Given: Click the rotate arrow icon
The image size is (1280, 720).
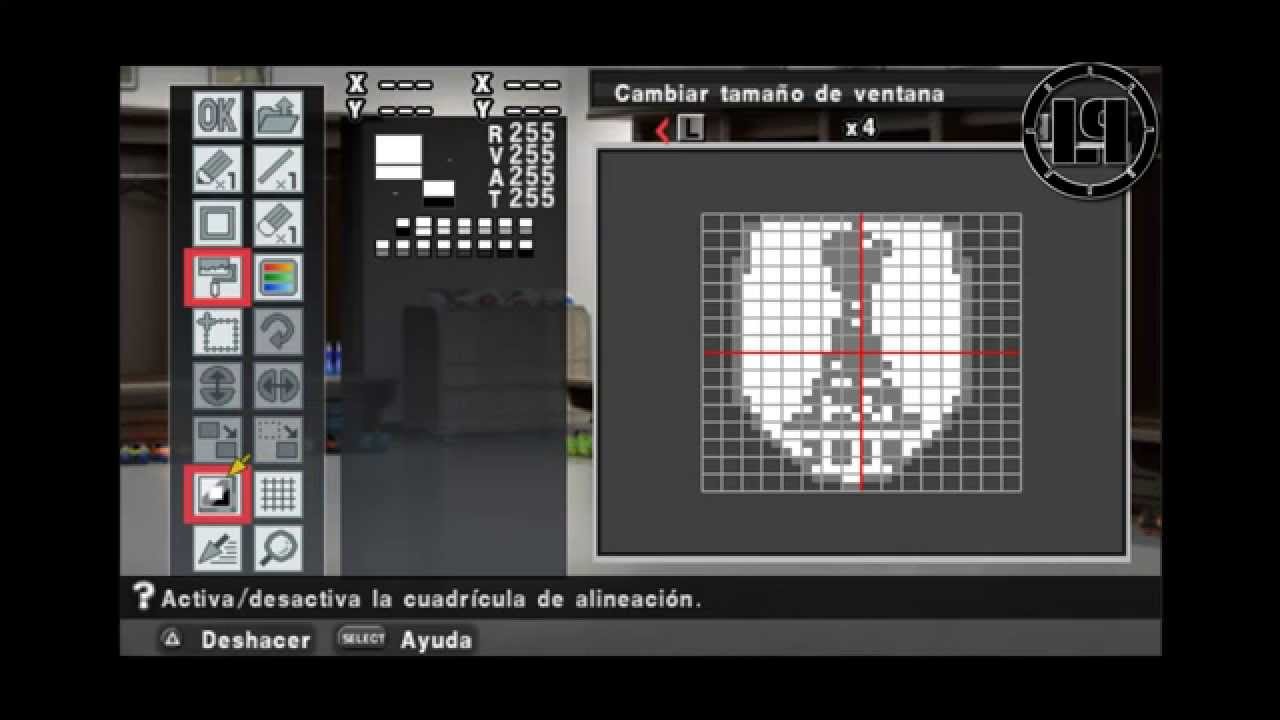Looking at the screenshot, I should tap(278, 331).
